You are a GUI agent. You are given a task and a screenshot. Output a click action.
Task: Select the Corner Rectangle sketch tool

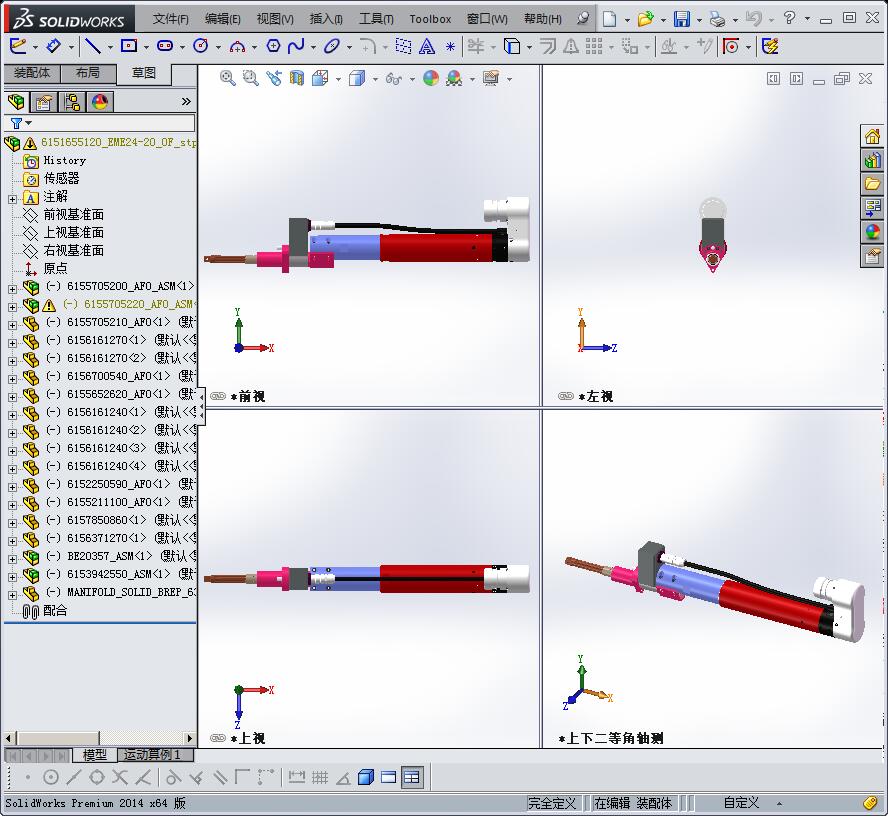click(129, 46)
